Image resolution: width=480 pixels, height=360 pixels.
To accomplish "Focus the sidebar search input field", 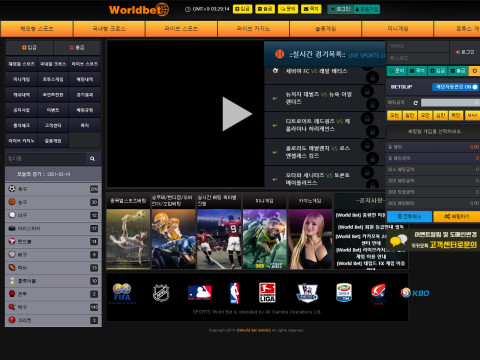I will pyautogui.click(x=45, y=159).
